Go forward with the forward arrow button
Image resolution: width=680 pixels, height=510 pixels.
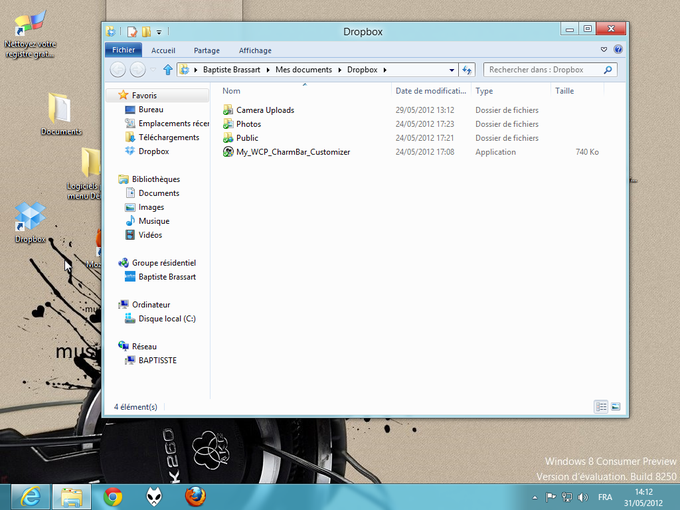[137, 69]
